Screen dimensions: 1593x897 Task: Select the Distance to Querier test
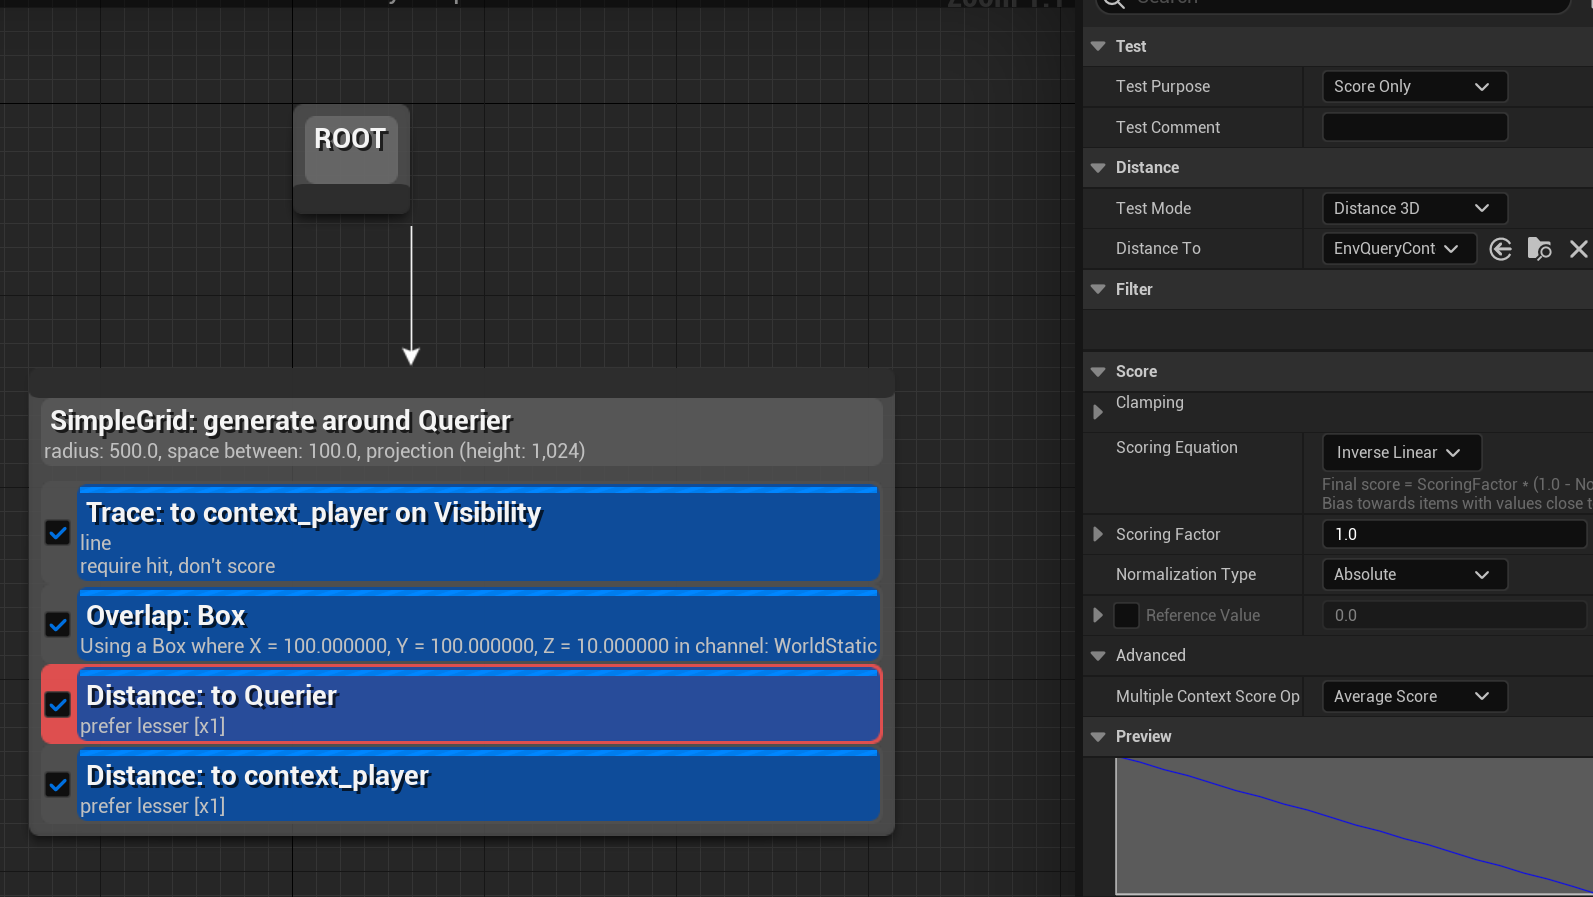pos(479,705)
